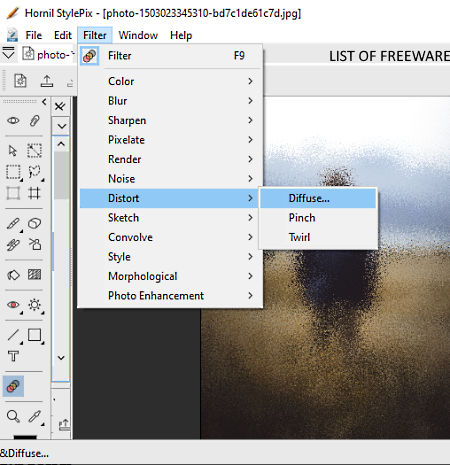Select the rectangle shape tool
This screenshot has width=450, height=465.
coord(35,335)
